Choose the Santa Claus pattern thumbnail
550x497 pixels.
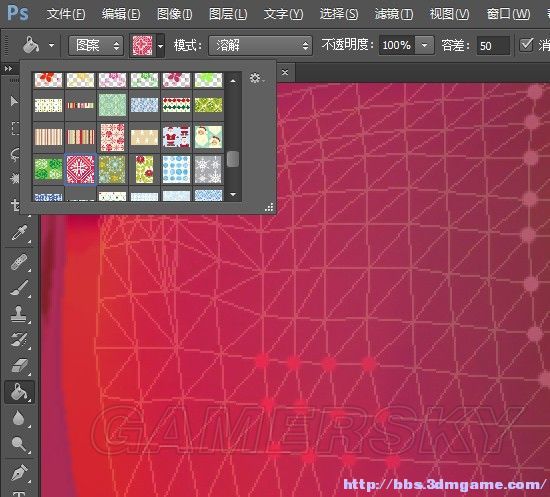(208, 137)
